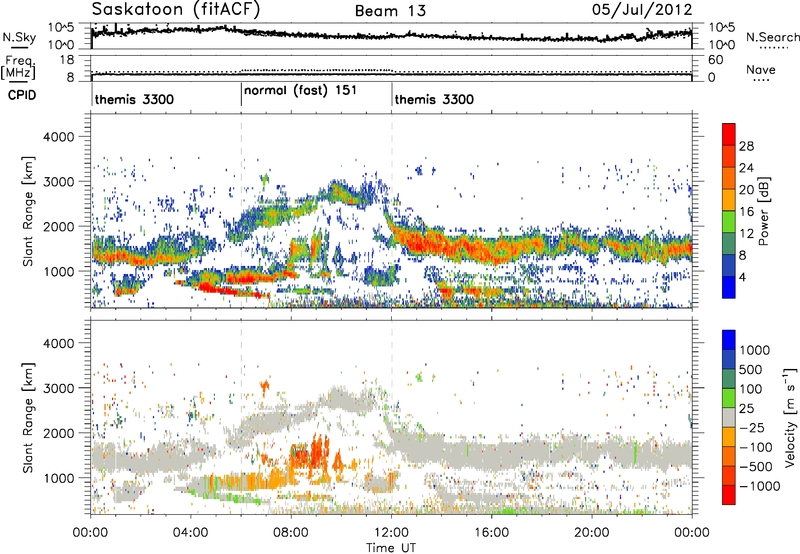
Task: Click the 2000 tick of the velocity panel
Action: coord(58,433)
